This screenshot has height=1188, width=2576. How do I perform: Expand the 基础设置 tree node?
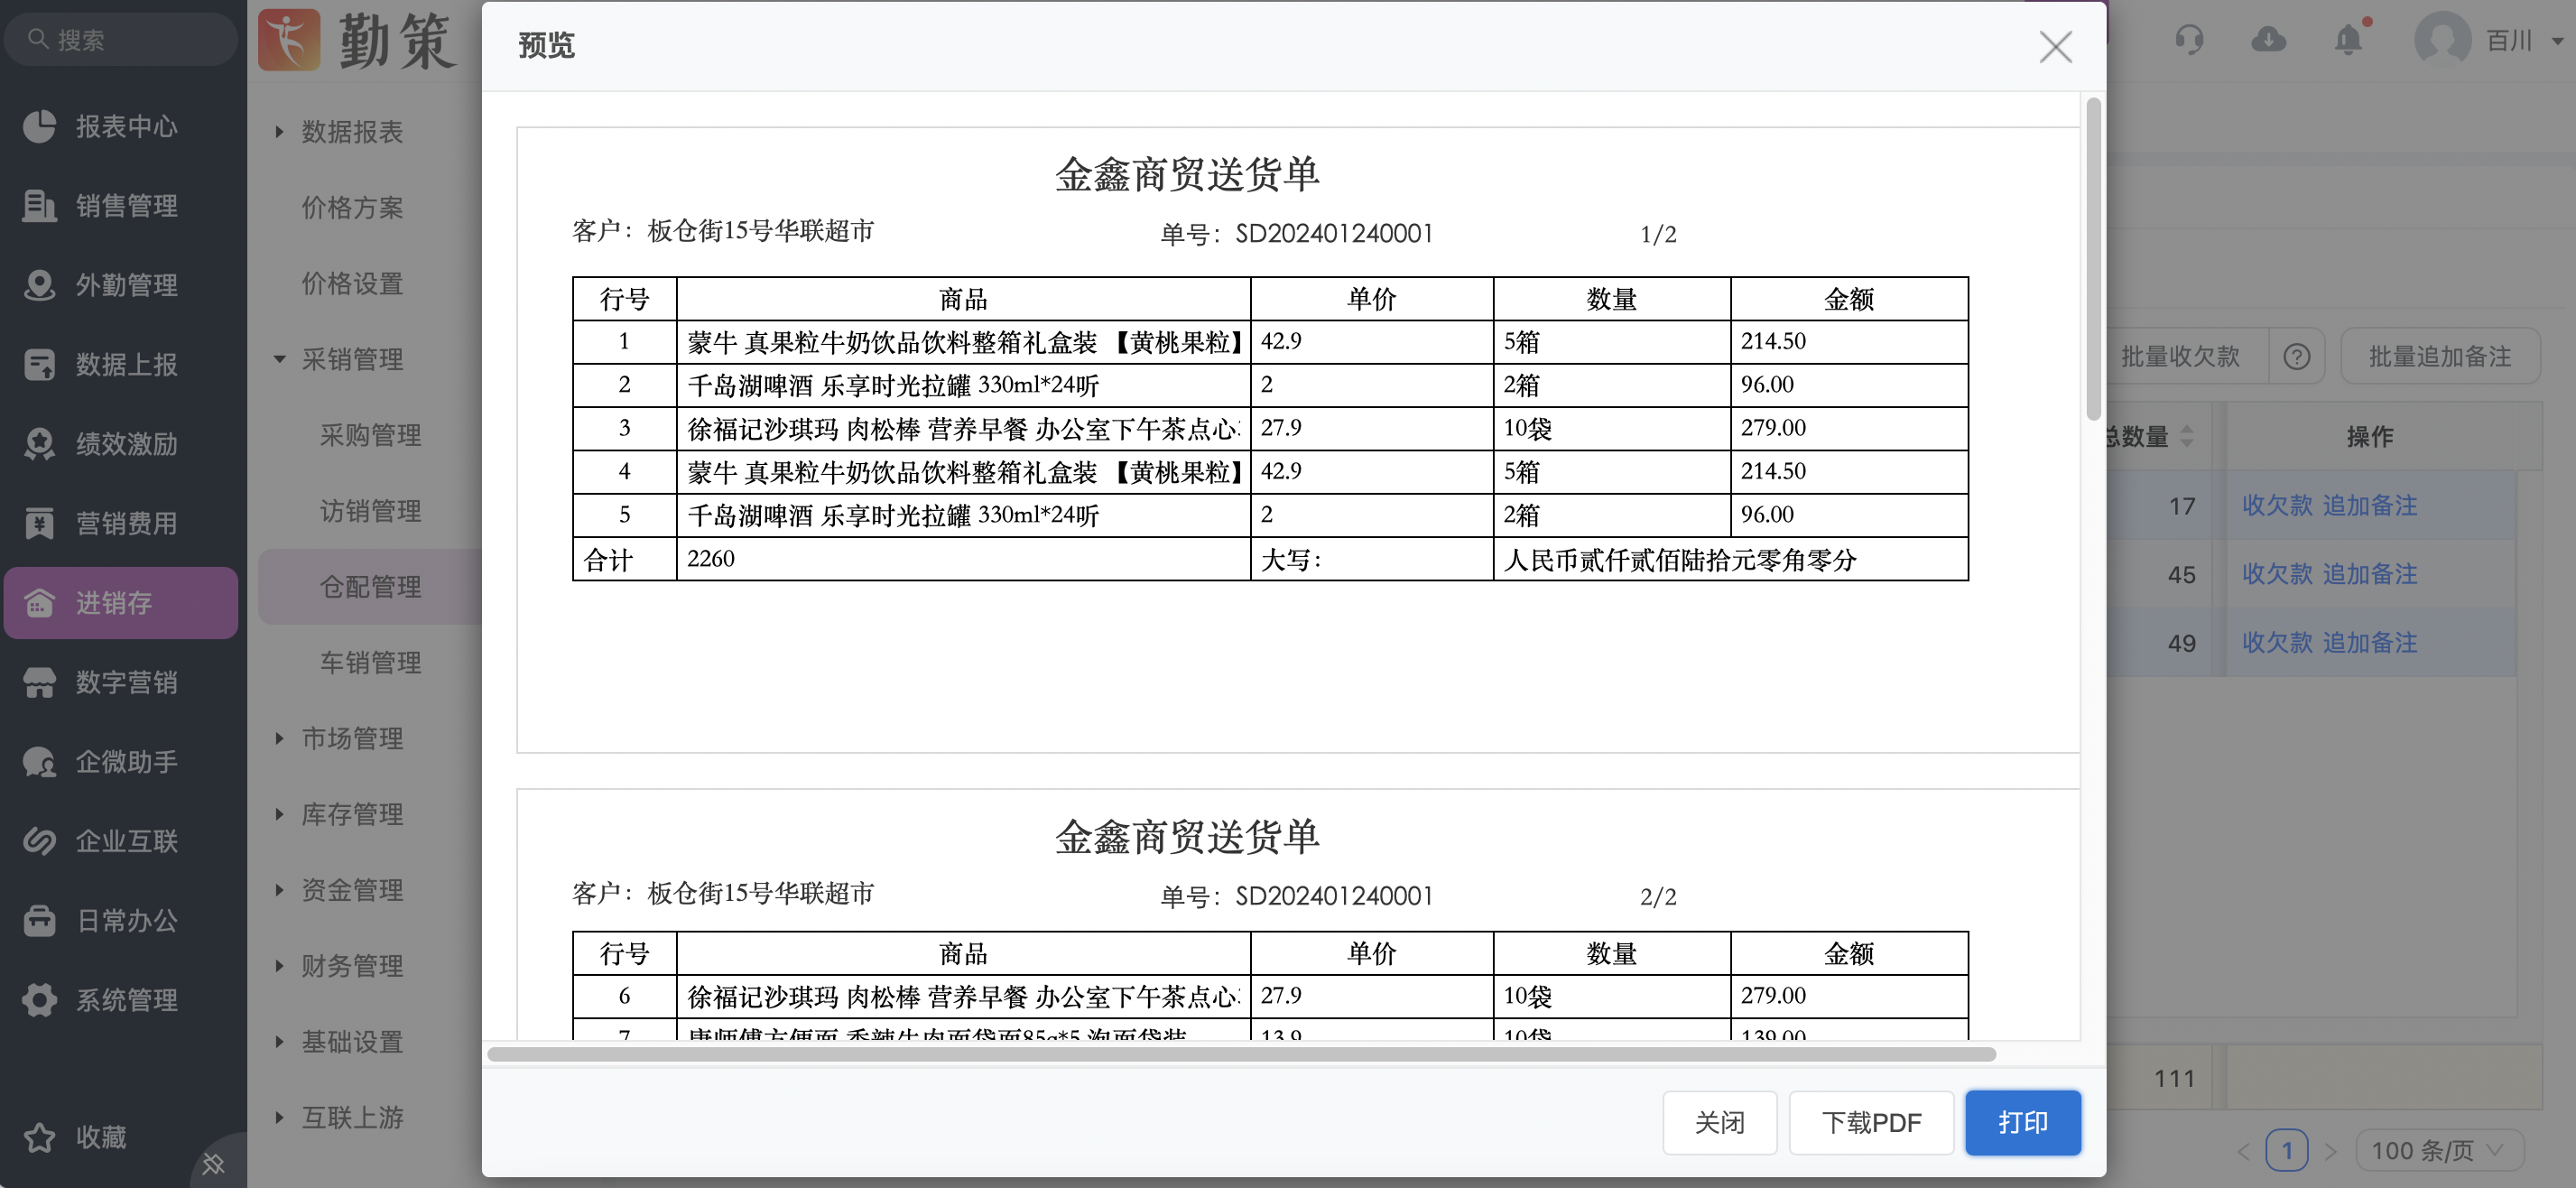[279, 1041]
